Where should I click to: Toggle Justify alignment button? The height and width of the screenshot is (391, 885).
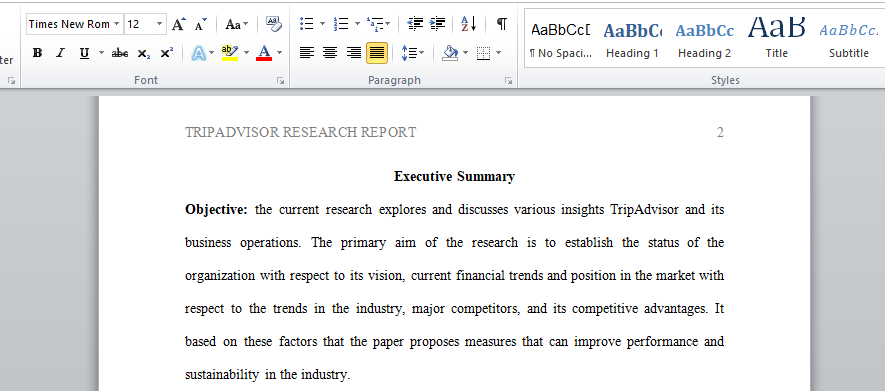tap(376, 53)
